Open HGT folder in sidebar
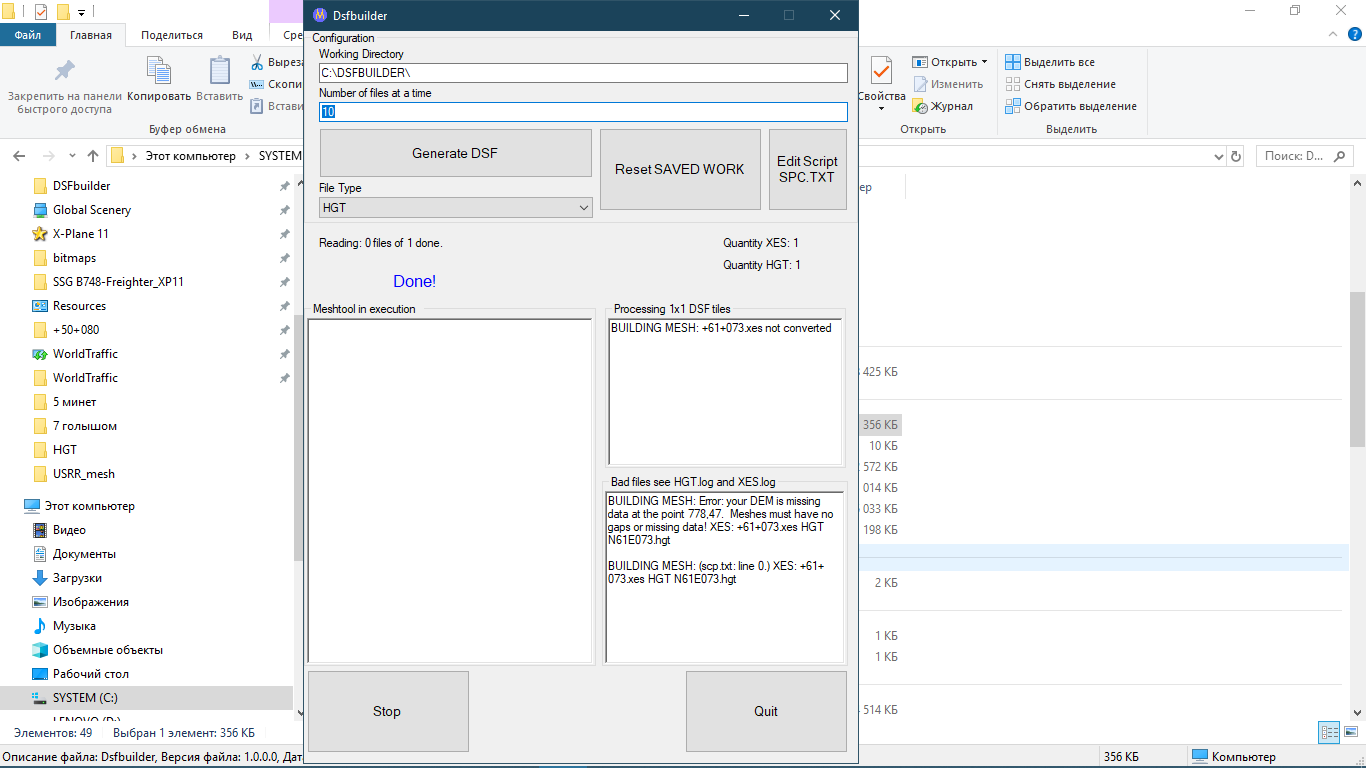Viewport: 1366px width, 768px height. 65,450
